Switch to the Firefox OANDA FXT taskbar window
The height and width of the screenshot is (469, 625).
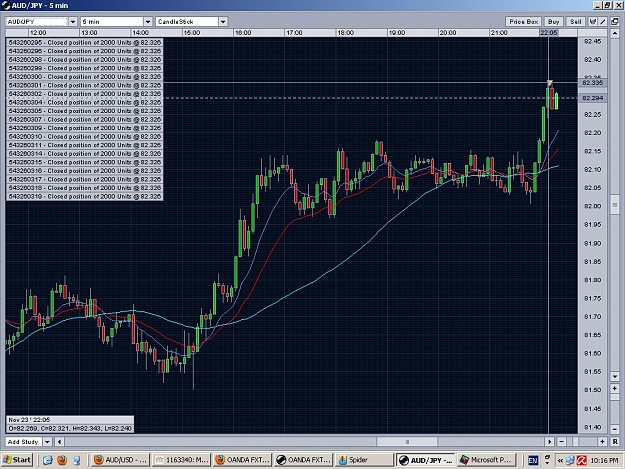[242, 460]
